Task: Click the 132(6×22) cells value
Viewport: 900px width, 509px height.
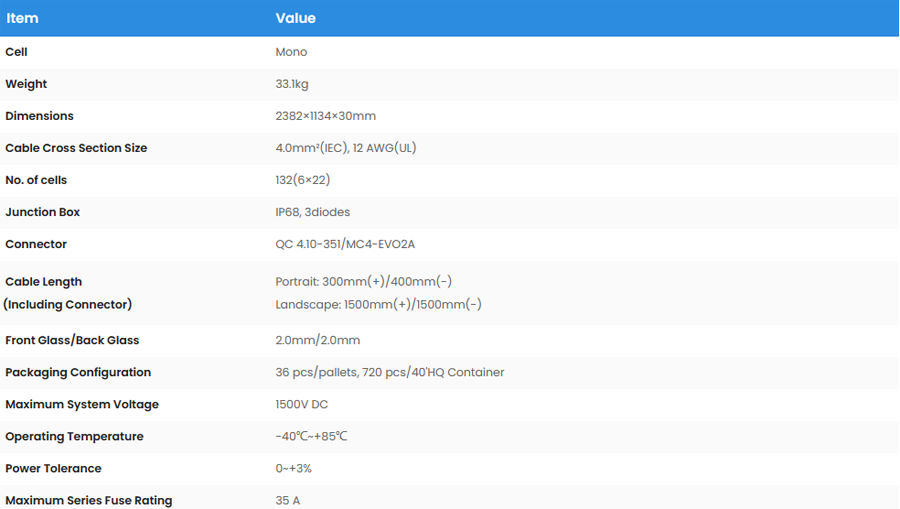Action: coord(302,180)
